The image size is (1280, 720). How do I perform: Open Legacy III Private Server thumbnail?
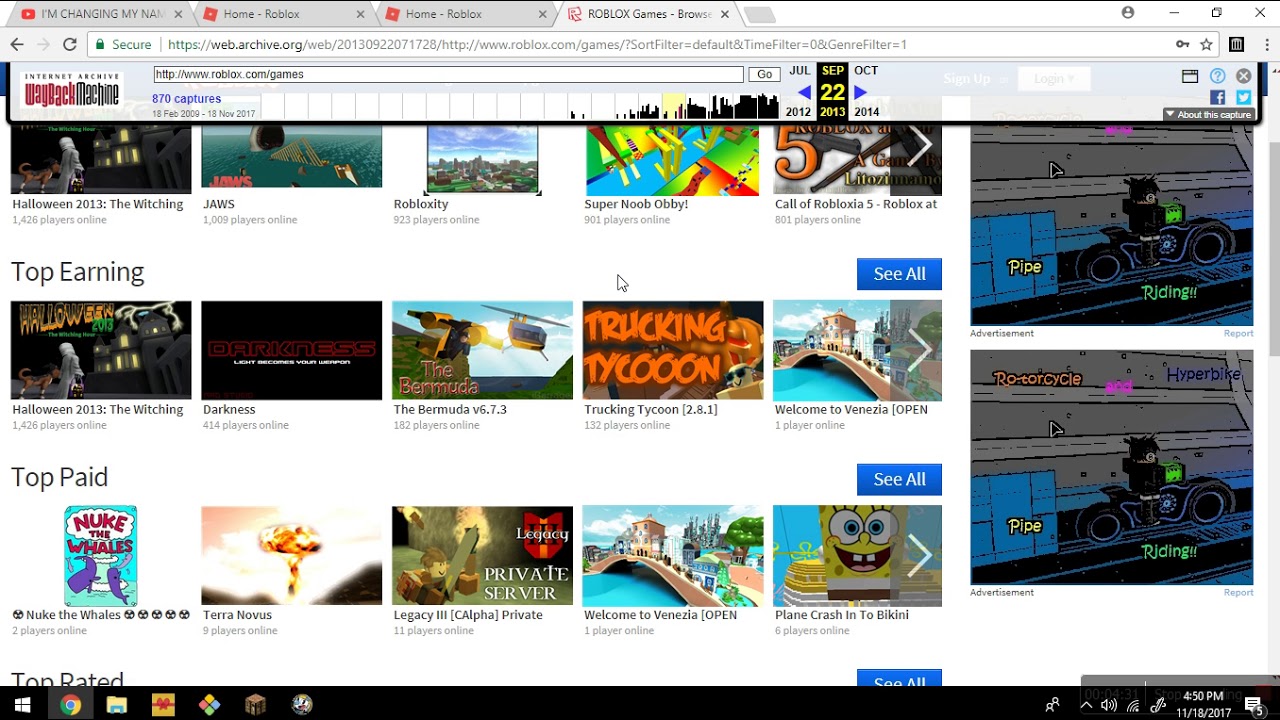coord(482,555)
